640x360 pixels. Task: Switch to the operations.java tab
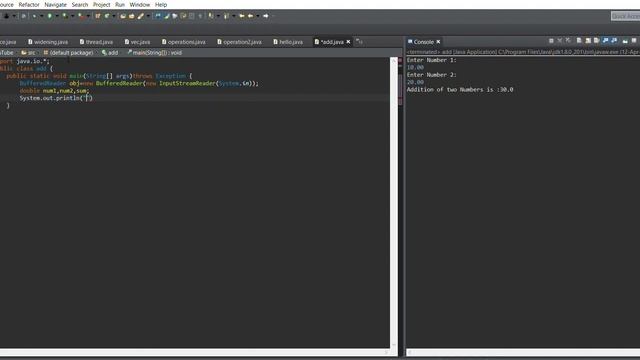(184, 42)
